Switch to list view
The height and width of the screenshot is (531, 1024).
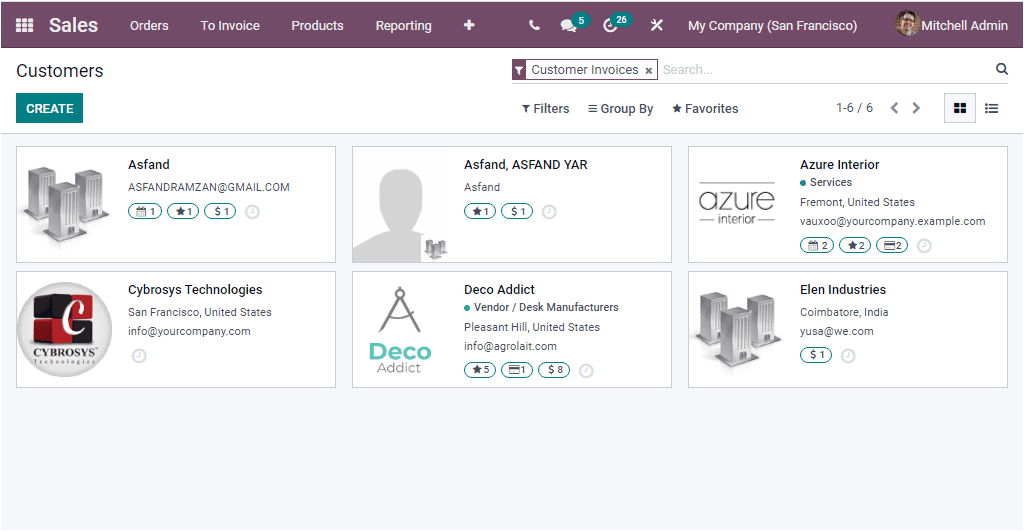click(991, 108)
